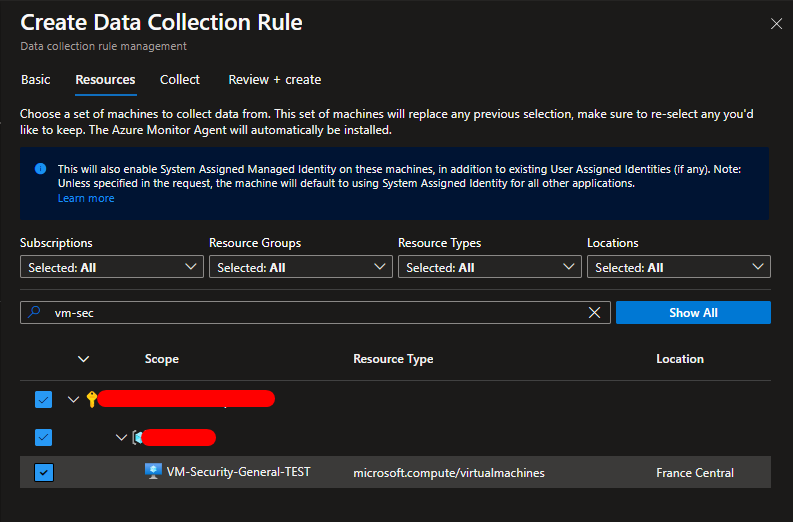Open the Resource Groups filter dropdown

300,267
